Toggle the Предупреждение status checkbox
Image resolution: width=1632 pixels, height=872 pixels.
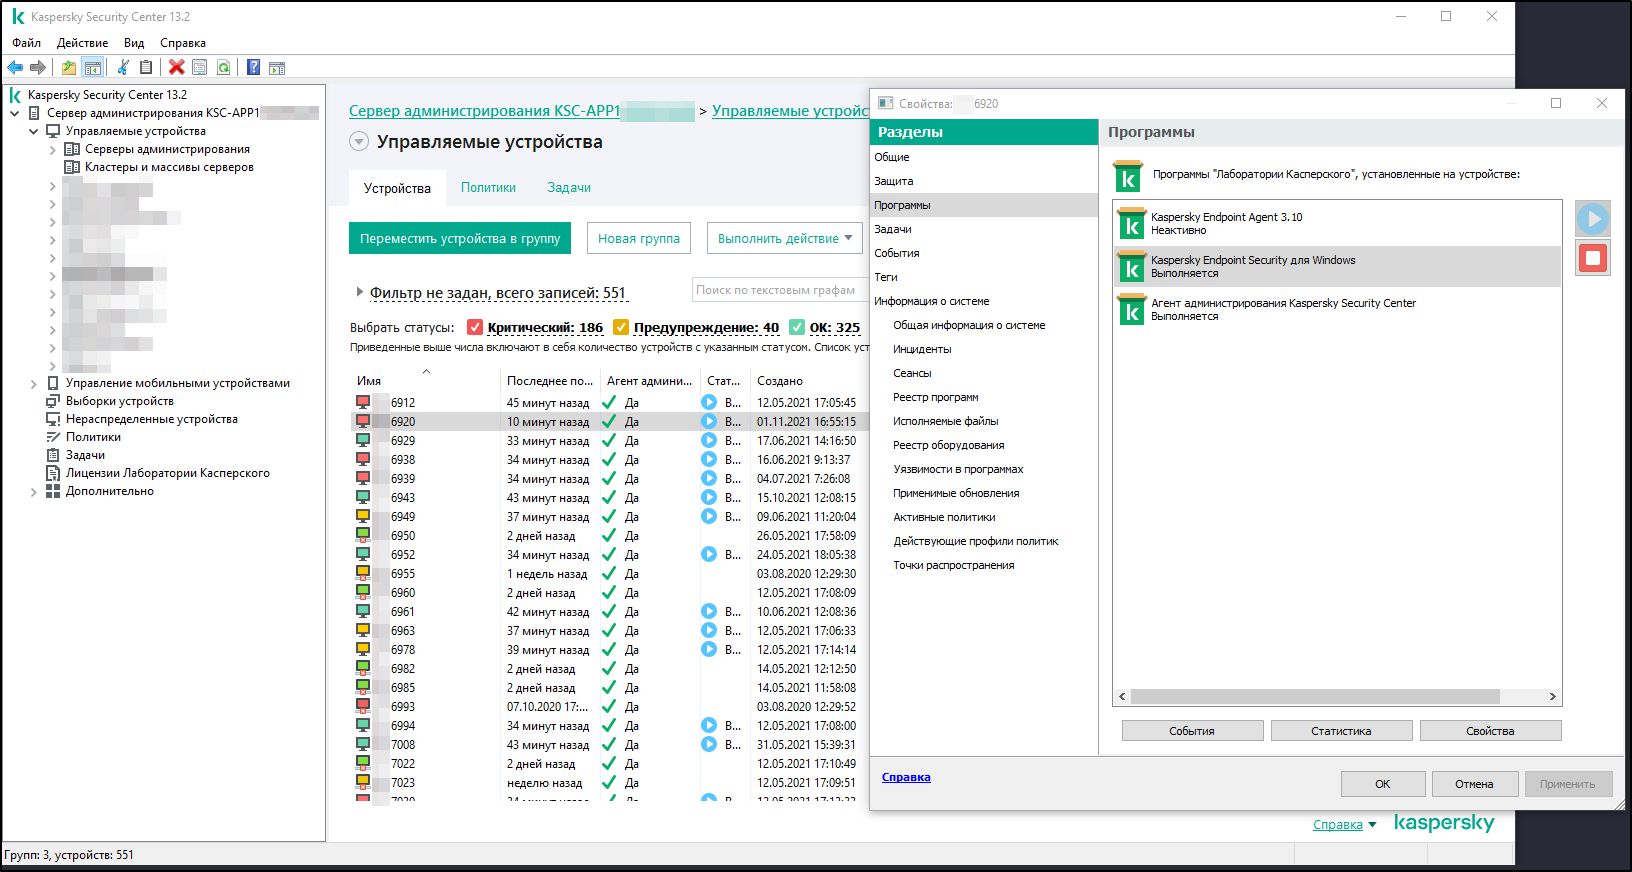[621, 327]
